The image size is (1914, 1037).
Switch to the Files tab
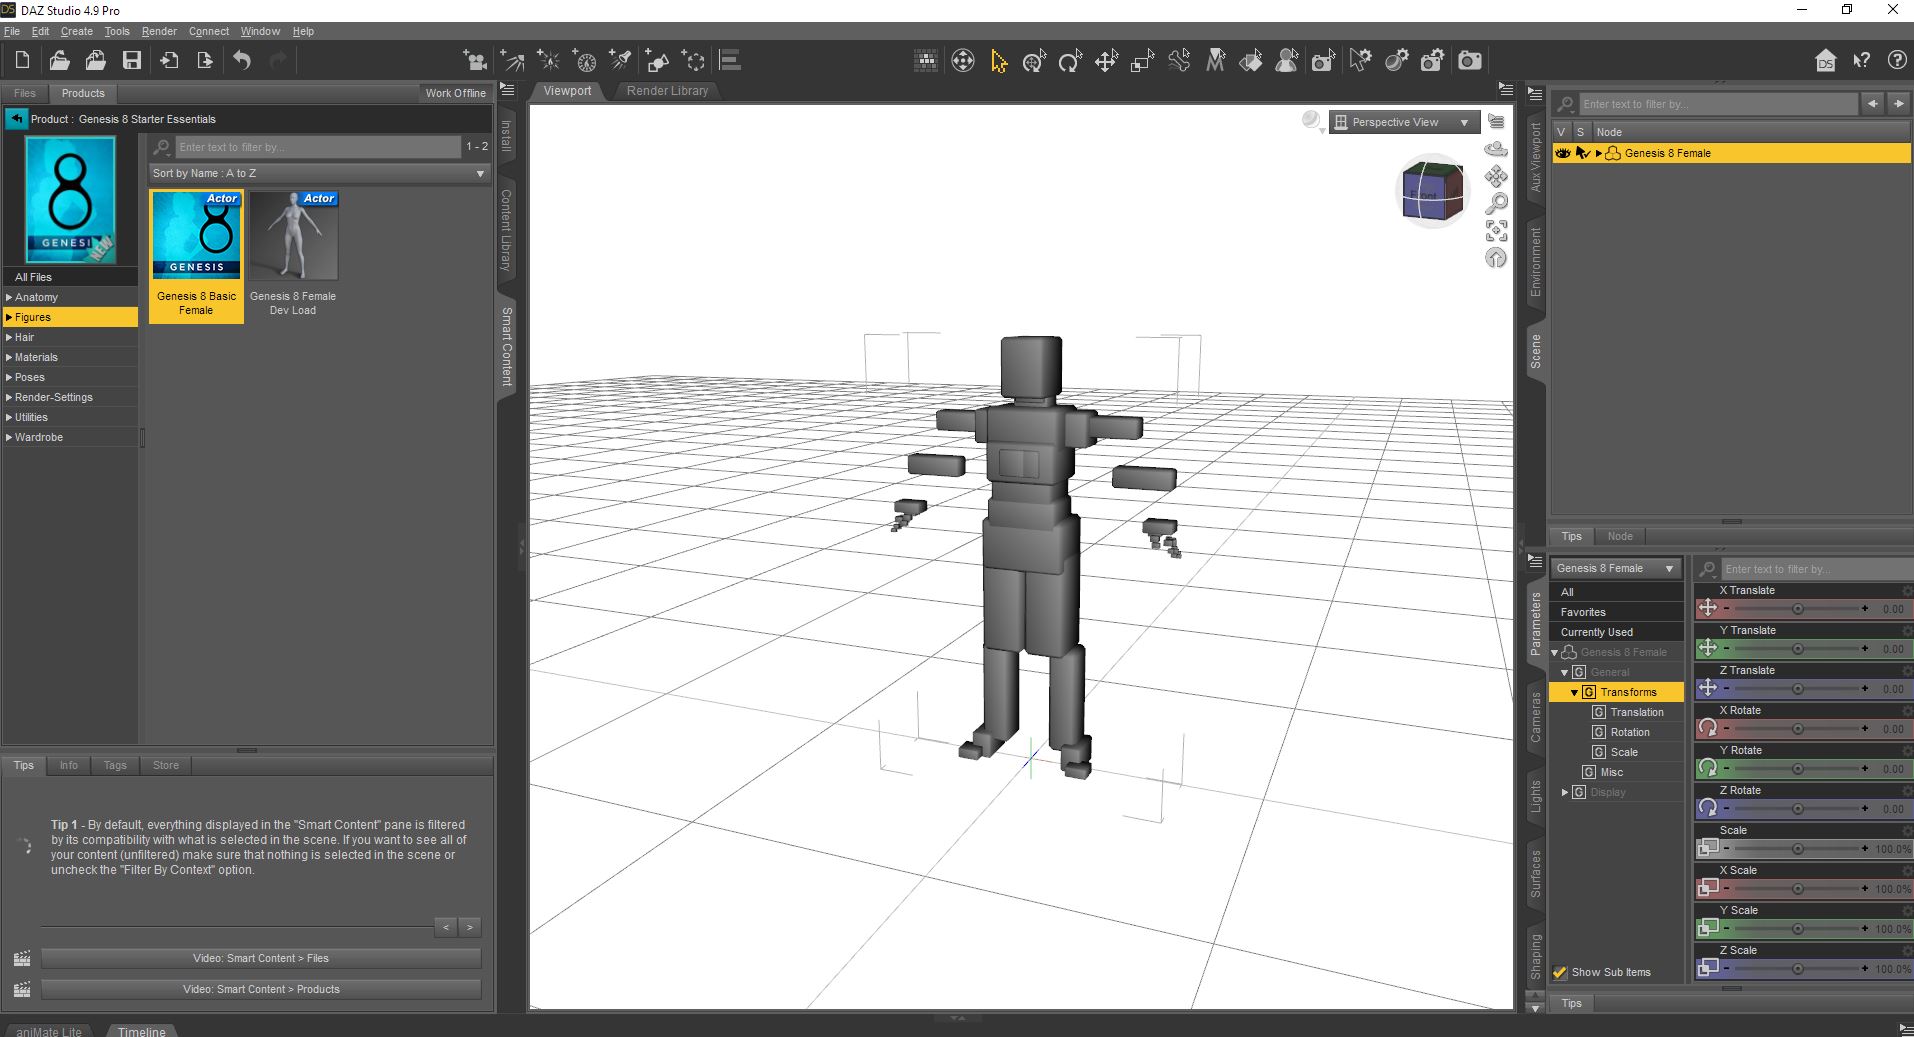point(25,93)
